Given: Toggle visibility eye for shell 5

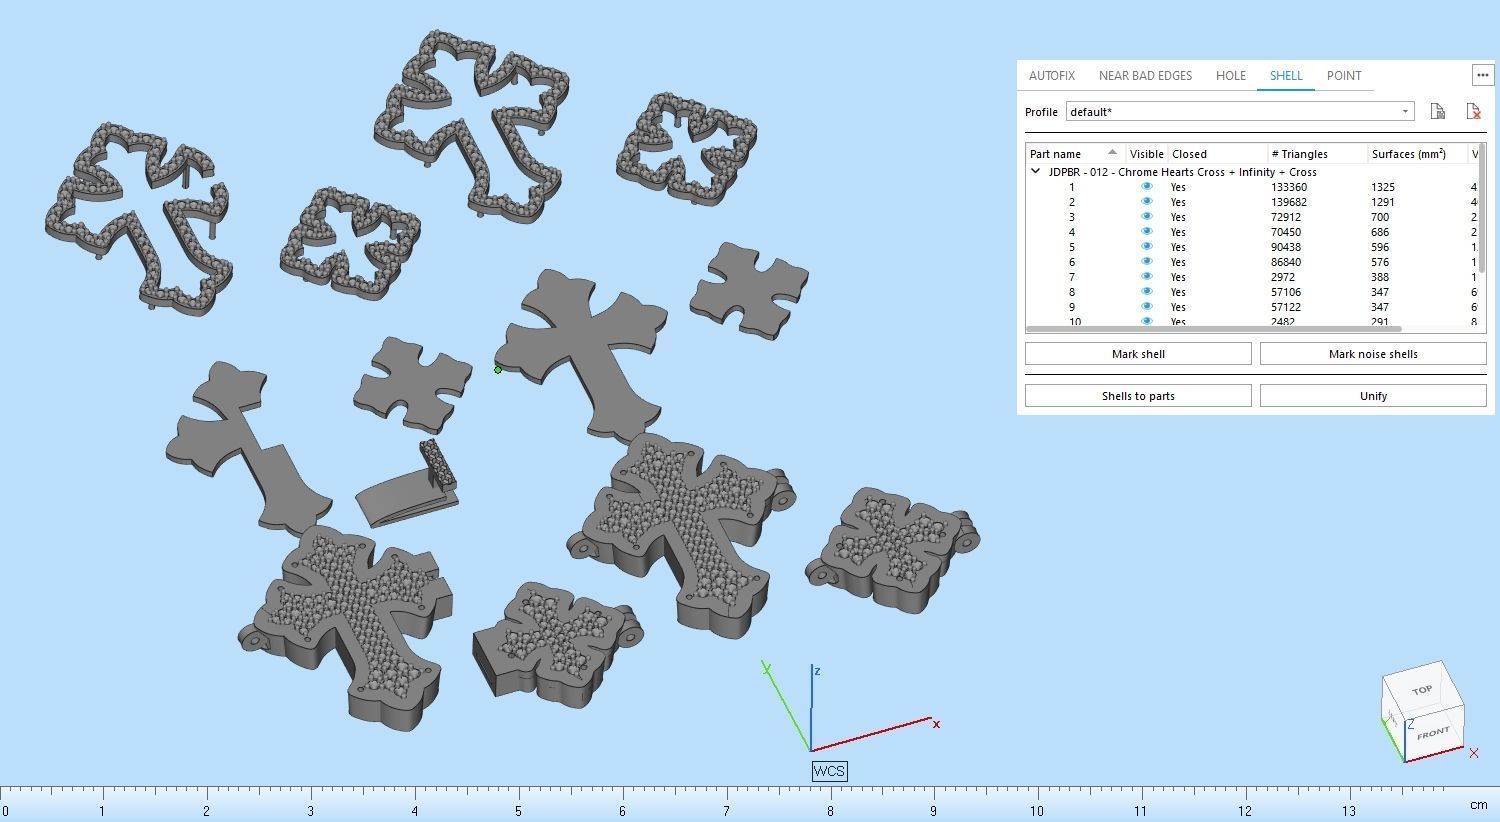Looking at the screenshot, I should [1146, 247].
